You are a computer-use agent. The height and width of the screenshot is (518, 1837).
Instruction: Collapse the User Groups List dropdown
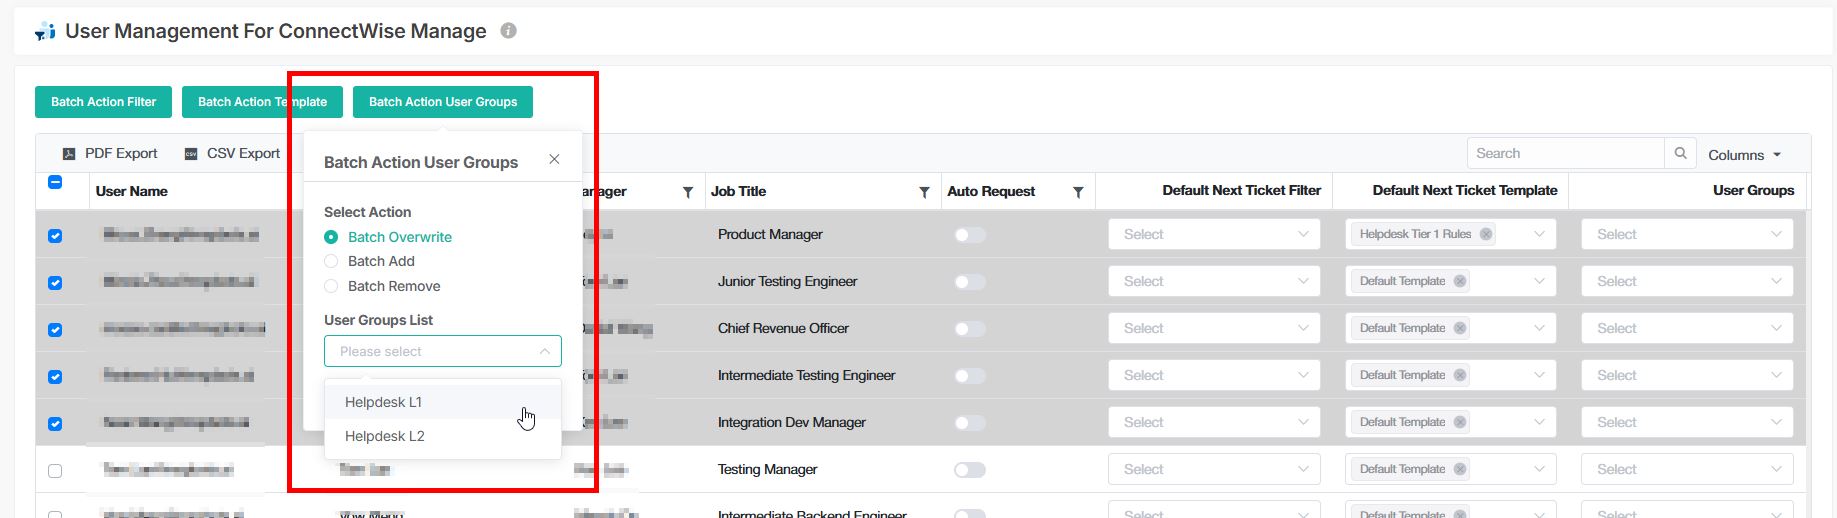(x=544, y=351)
